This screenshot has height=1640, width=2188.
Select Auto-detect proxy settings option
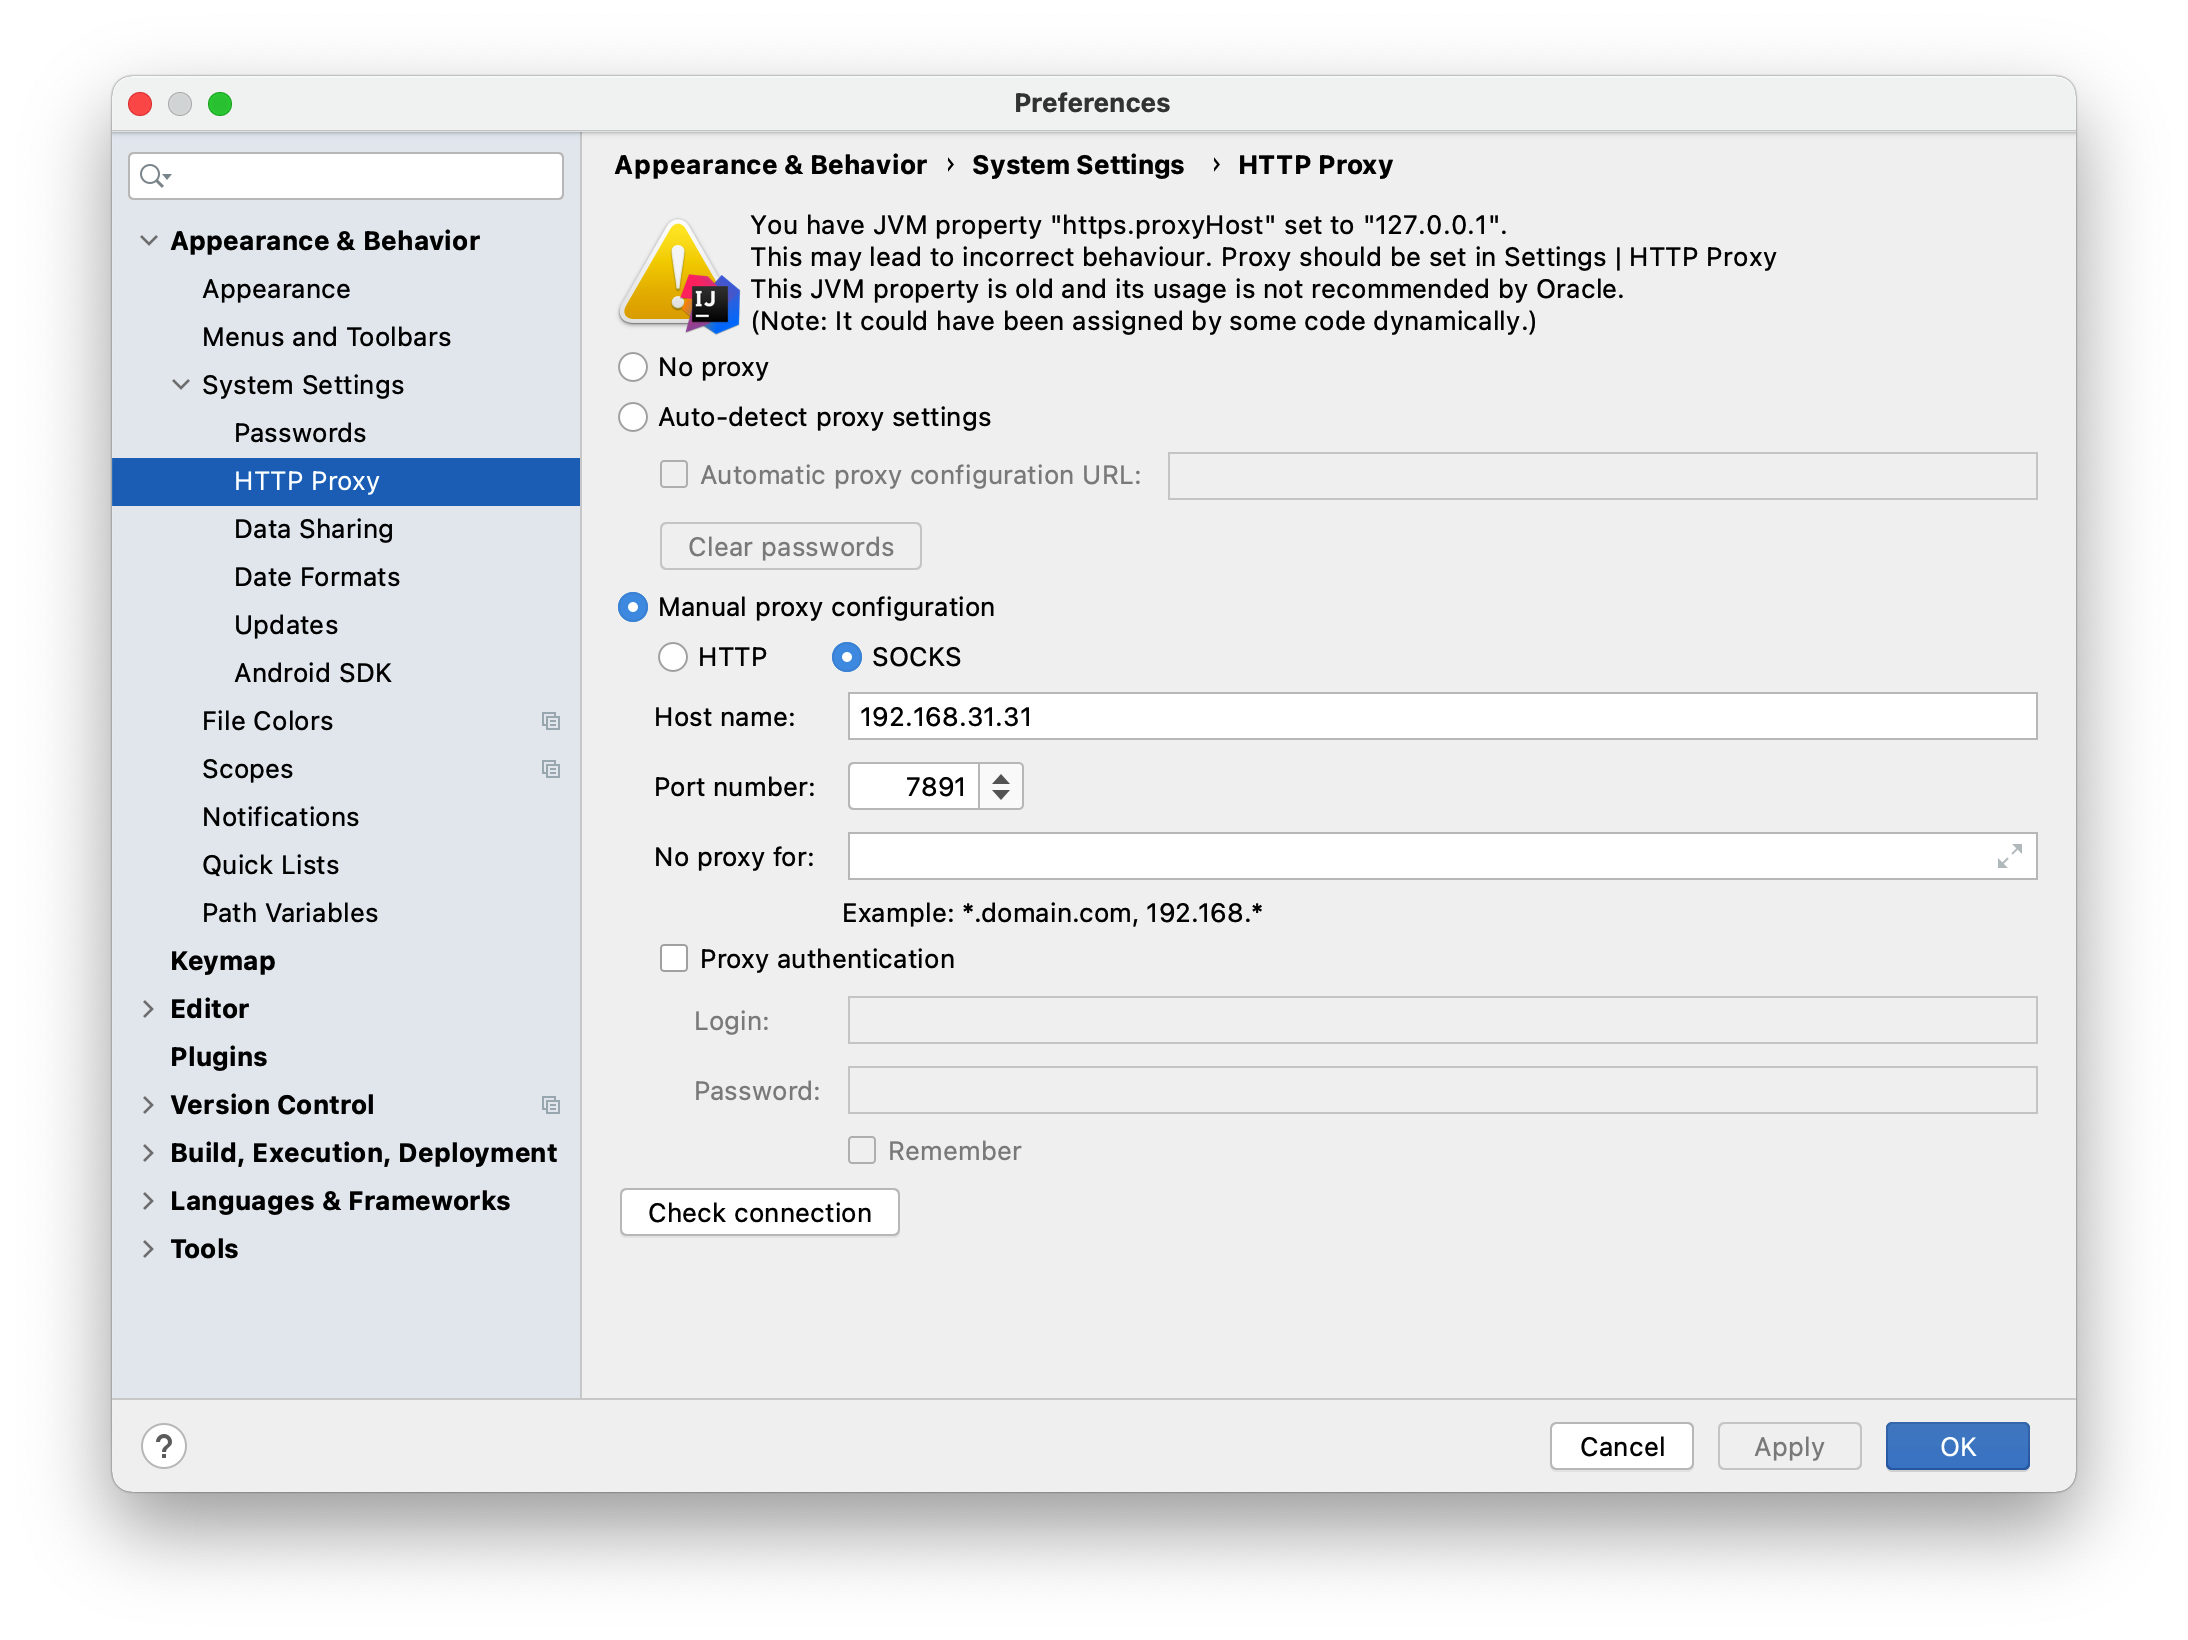point(633,417)
